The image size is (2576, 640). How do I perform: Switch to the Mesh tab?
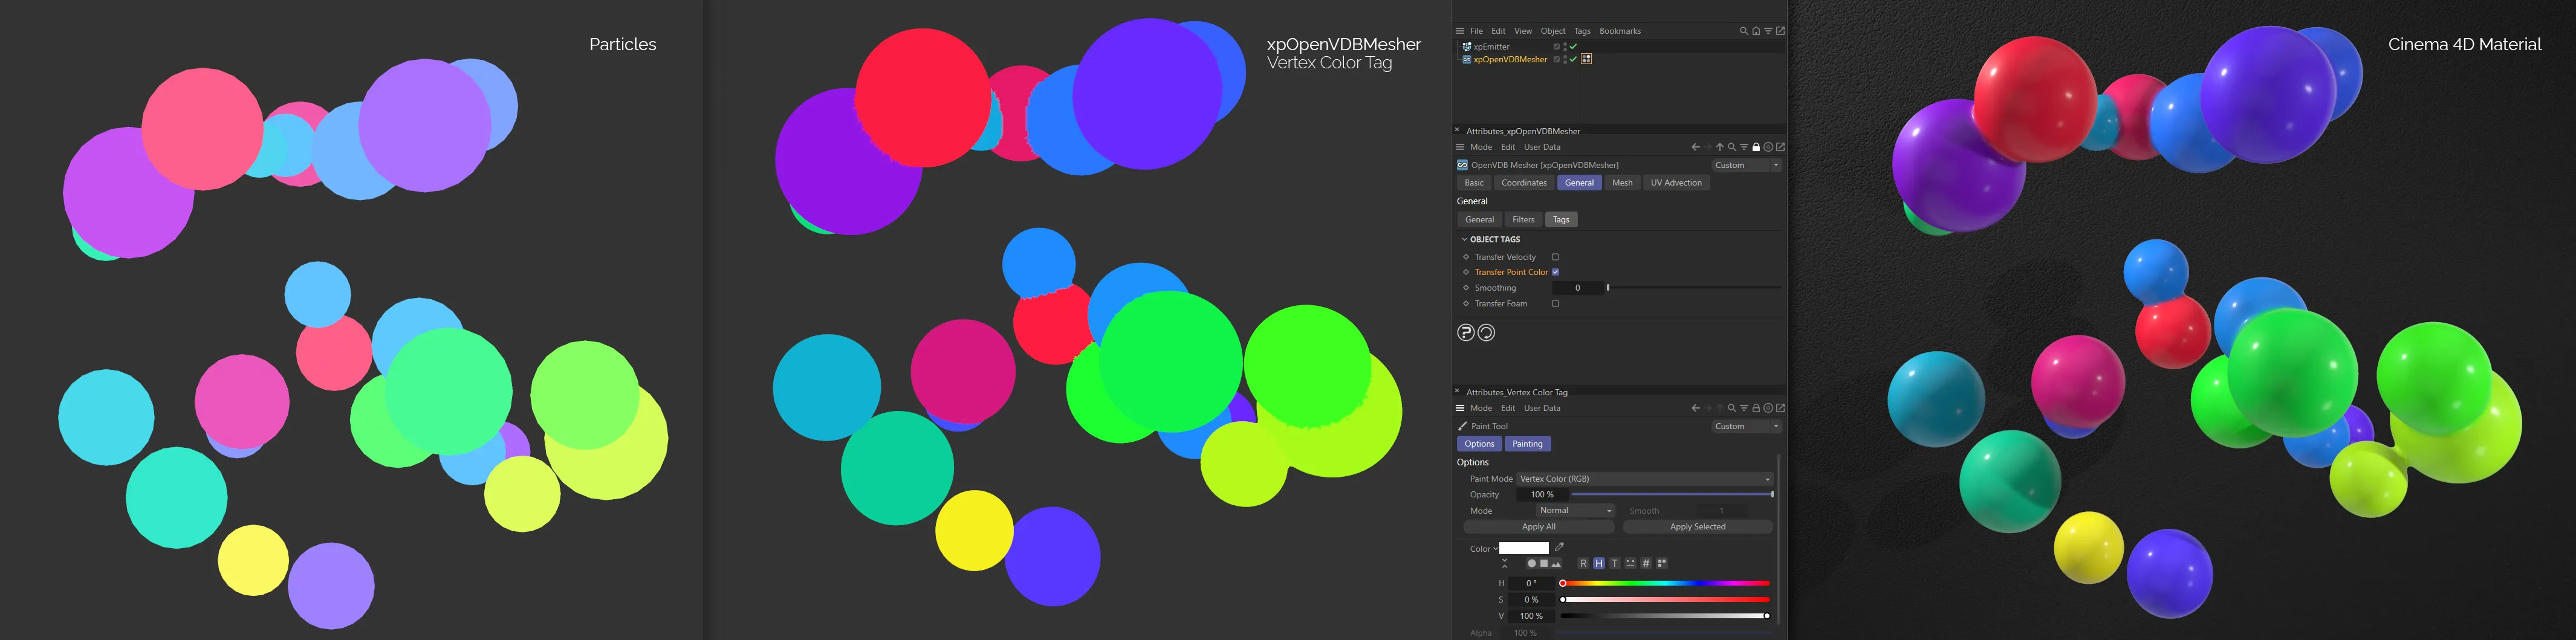[x=1622, y=182]
